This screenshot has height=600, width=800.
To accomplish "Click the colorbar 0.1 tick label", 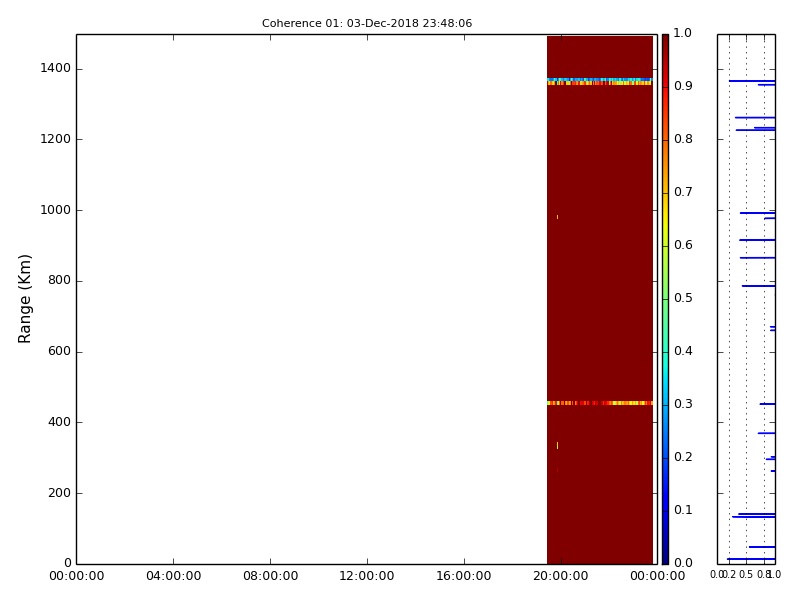I will point(683,510).
